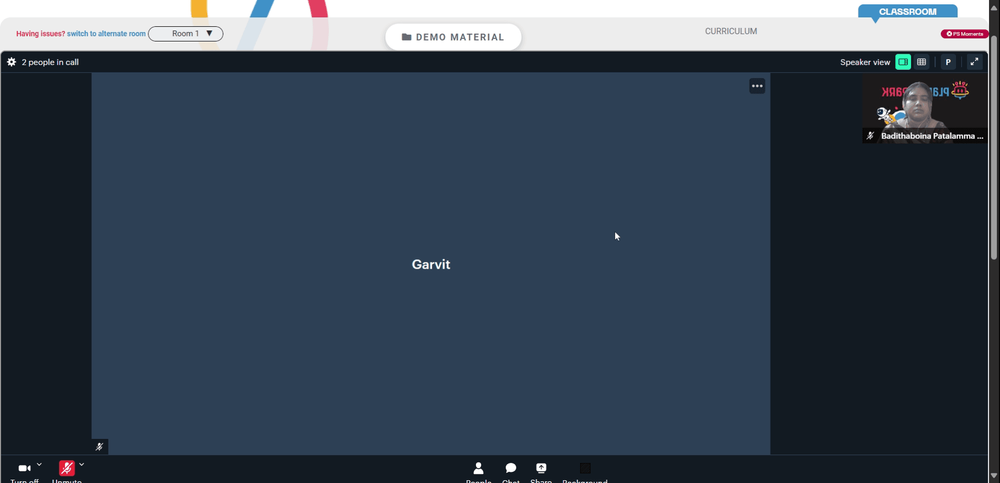Screen dimensions: 1000x483
Task: Click the P button in call header
Action: [x=948, y=62]
